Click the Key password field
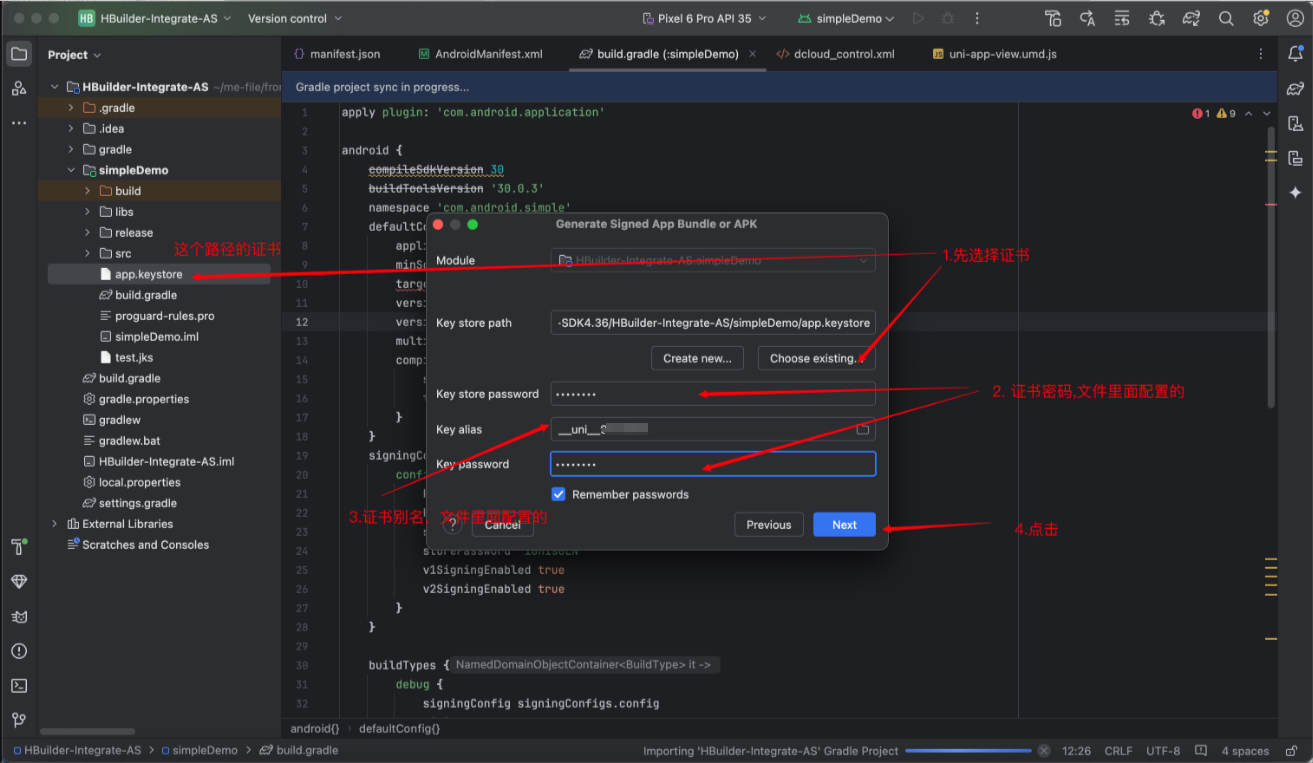The image size is (1313, 763). tap(713, 464)
